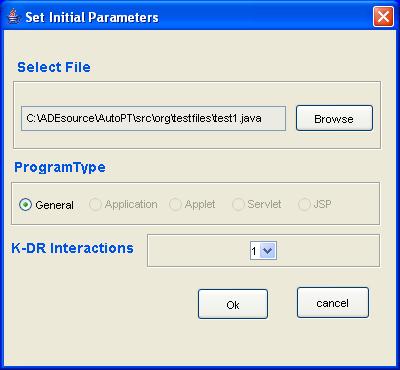Viewport: 400px width, 370px height.
Task: Click the test1.java file path field
Action: [153, 118]
